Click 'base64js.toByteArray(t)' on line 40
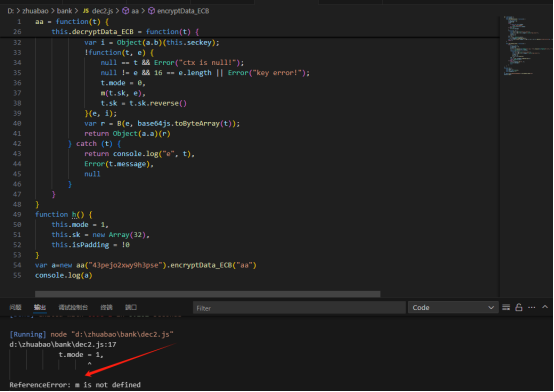Screen dimensions: 554x392 click(x=184, y=123)
